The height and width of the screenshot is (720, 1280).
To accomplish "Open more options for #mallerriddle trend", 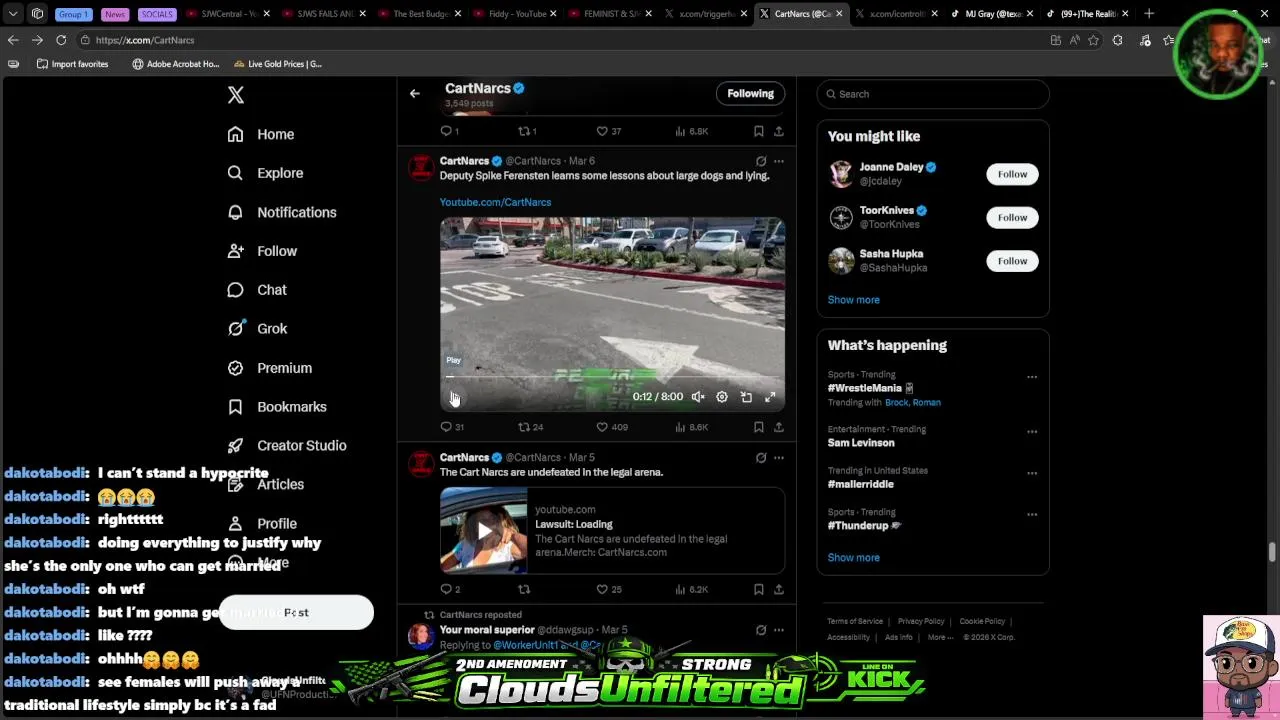I will tap(1032, 473).
